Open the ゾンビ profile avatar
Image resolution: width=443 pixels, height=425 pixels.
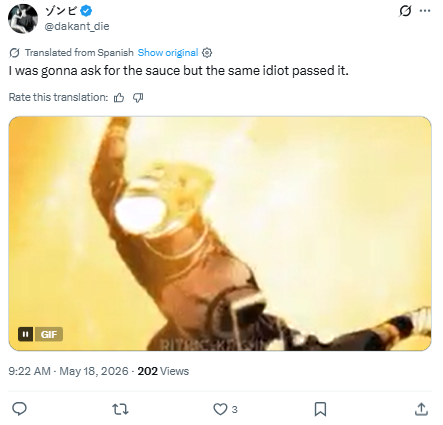point(23,19)
